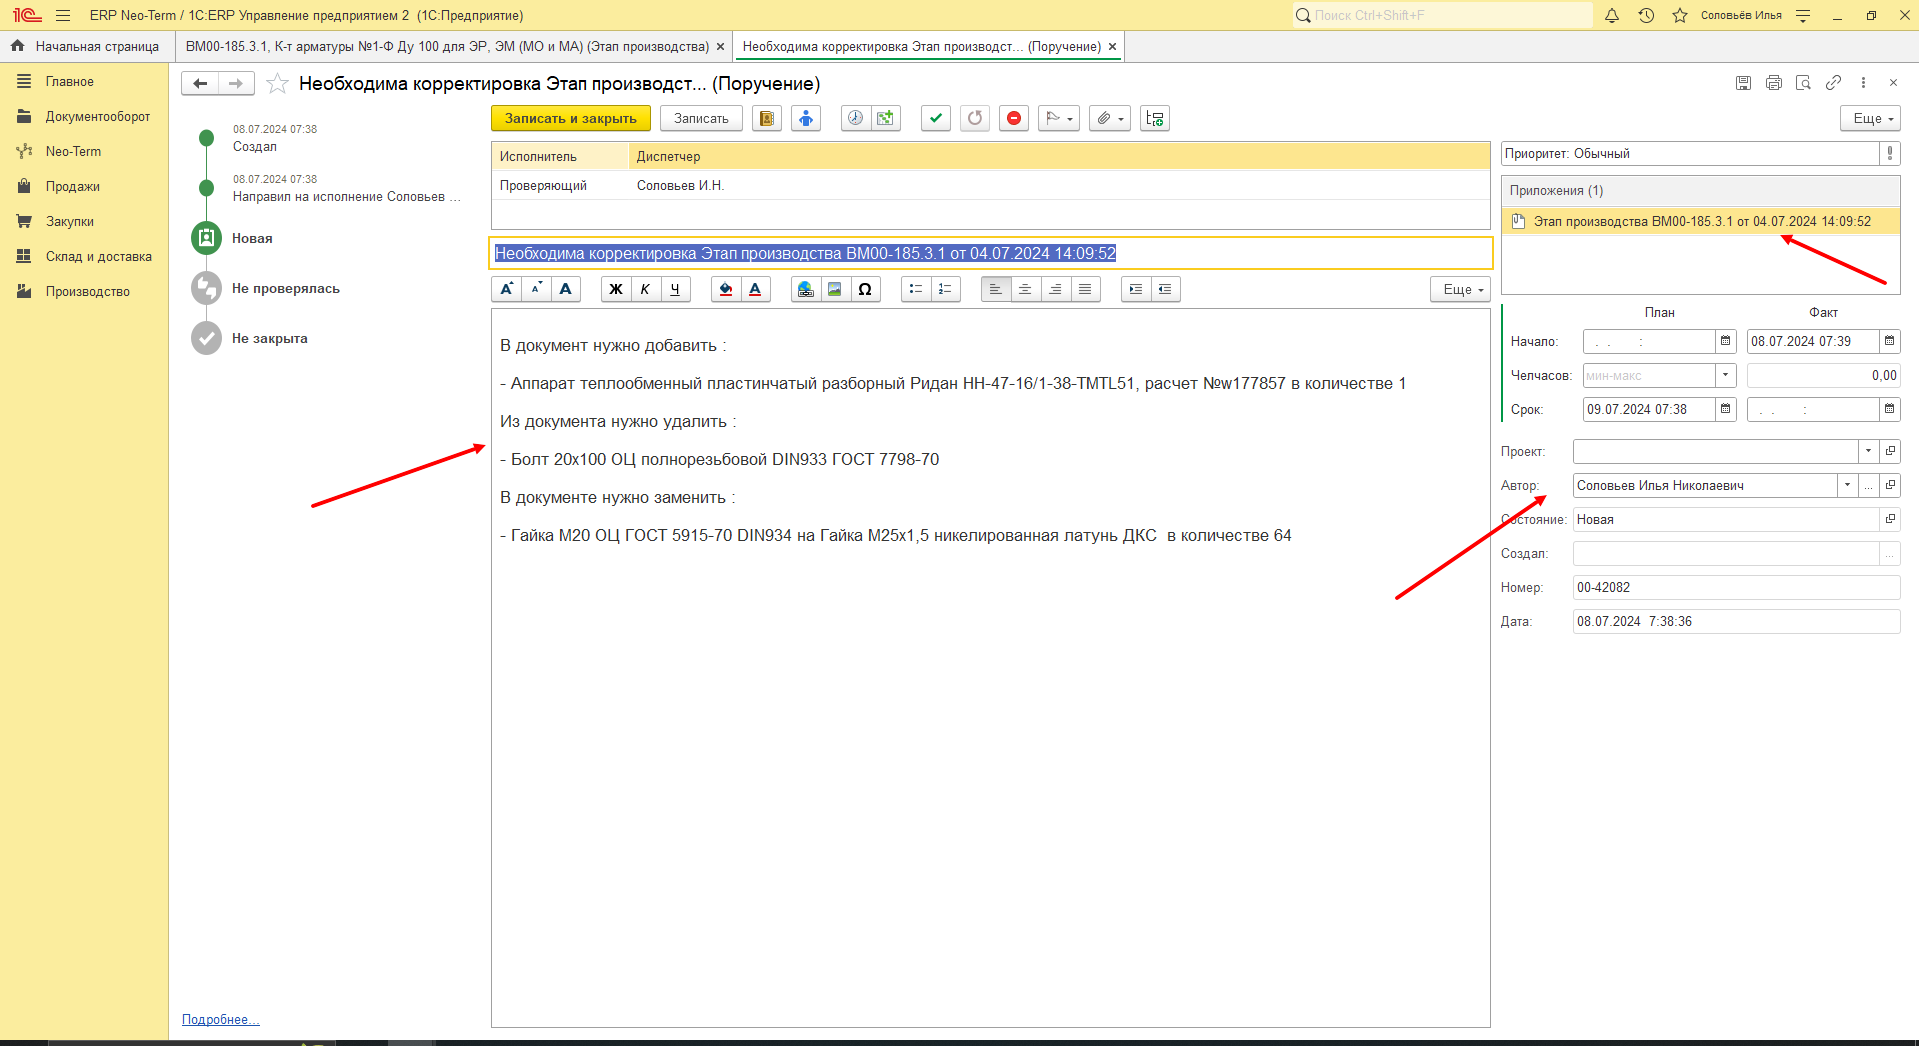Open Документооборот section in sidebar

(98, 116)
